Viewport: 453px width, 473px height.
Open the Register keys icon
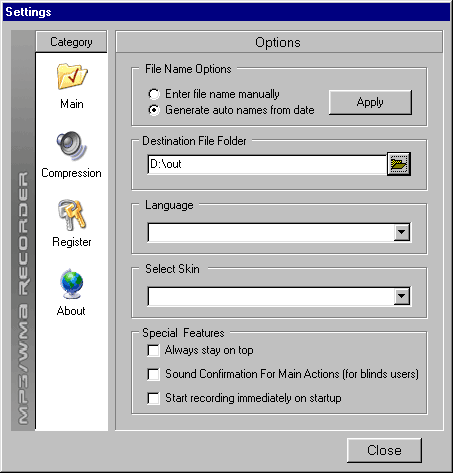point(72,215)
